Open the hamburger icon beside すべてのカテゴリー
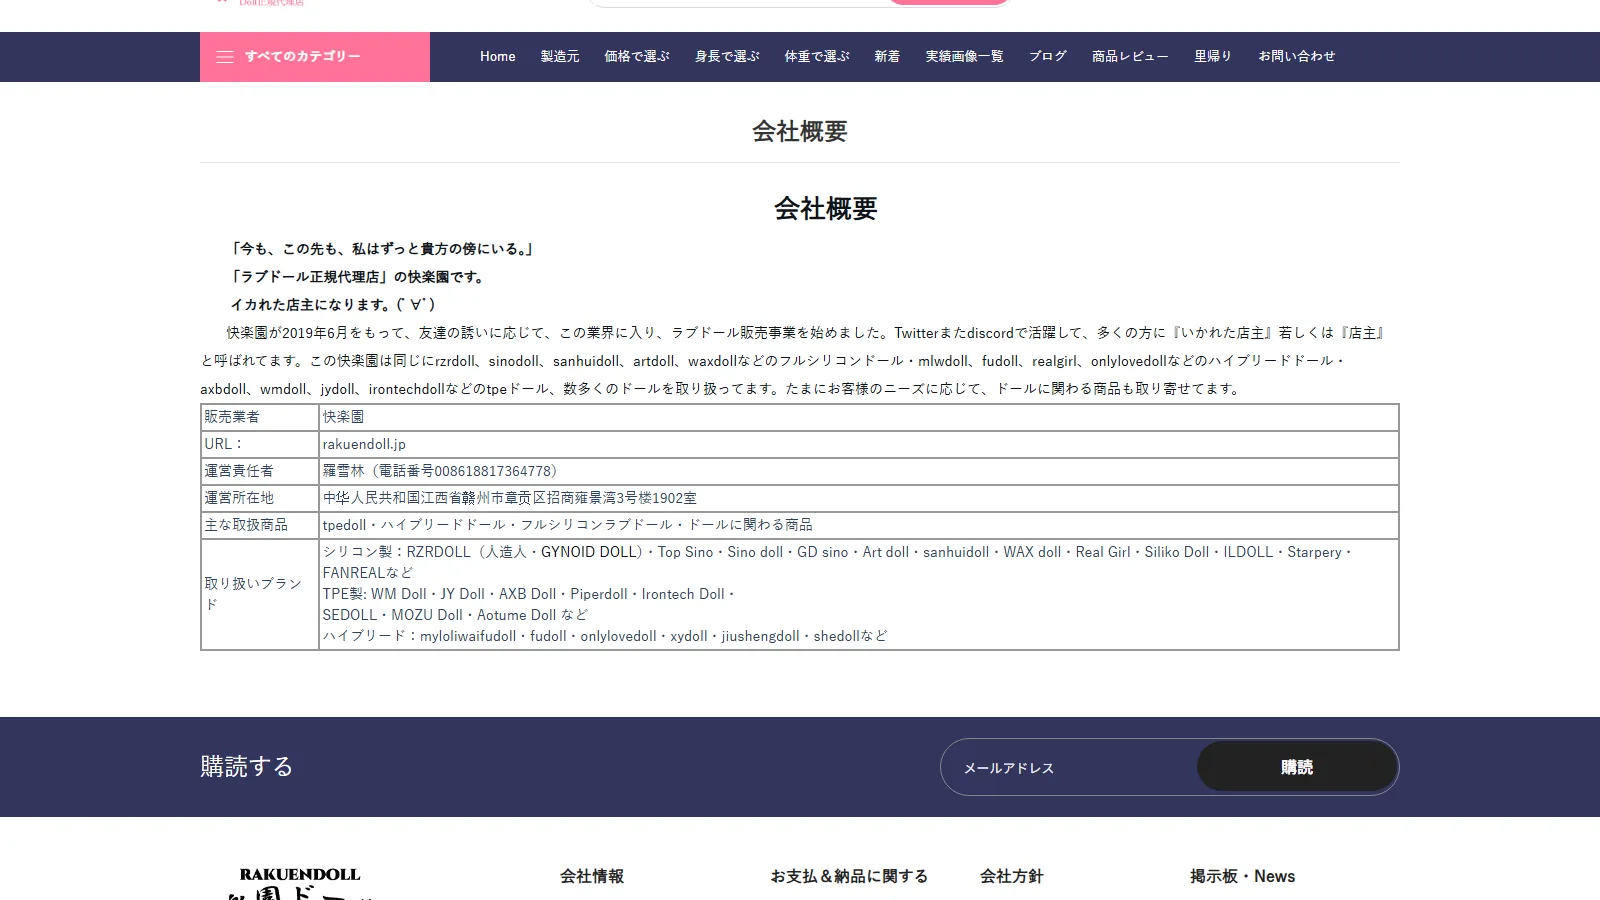This screenshot has width=1600, height=900. pos(225,57)
